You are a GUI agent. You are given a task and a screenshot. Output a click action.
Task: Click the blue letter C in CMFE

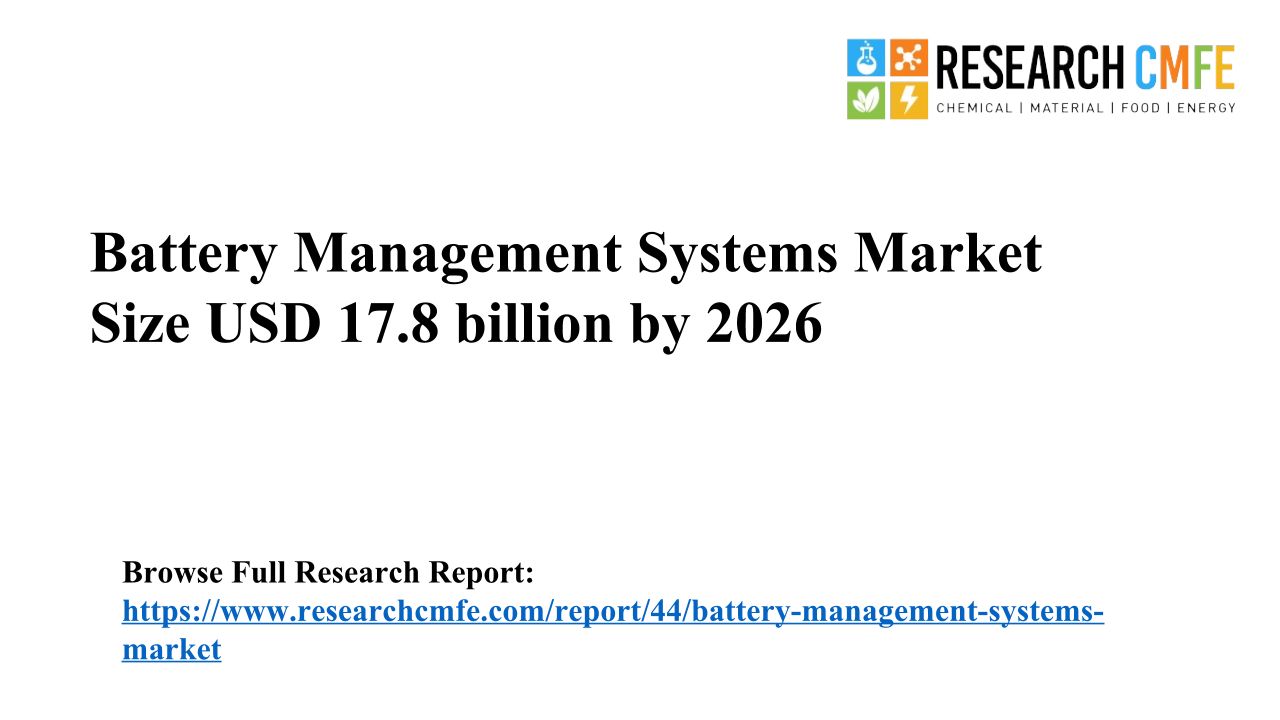coord(1146,68)
